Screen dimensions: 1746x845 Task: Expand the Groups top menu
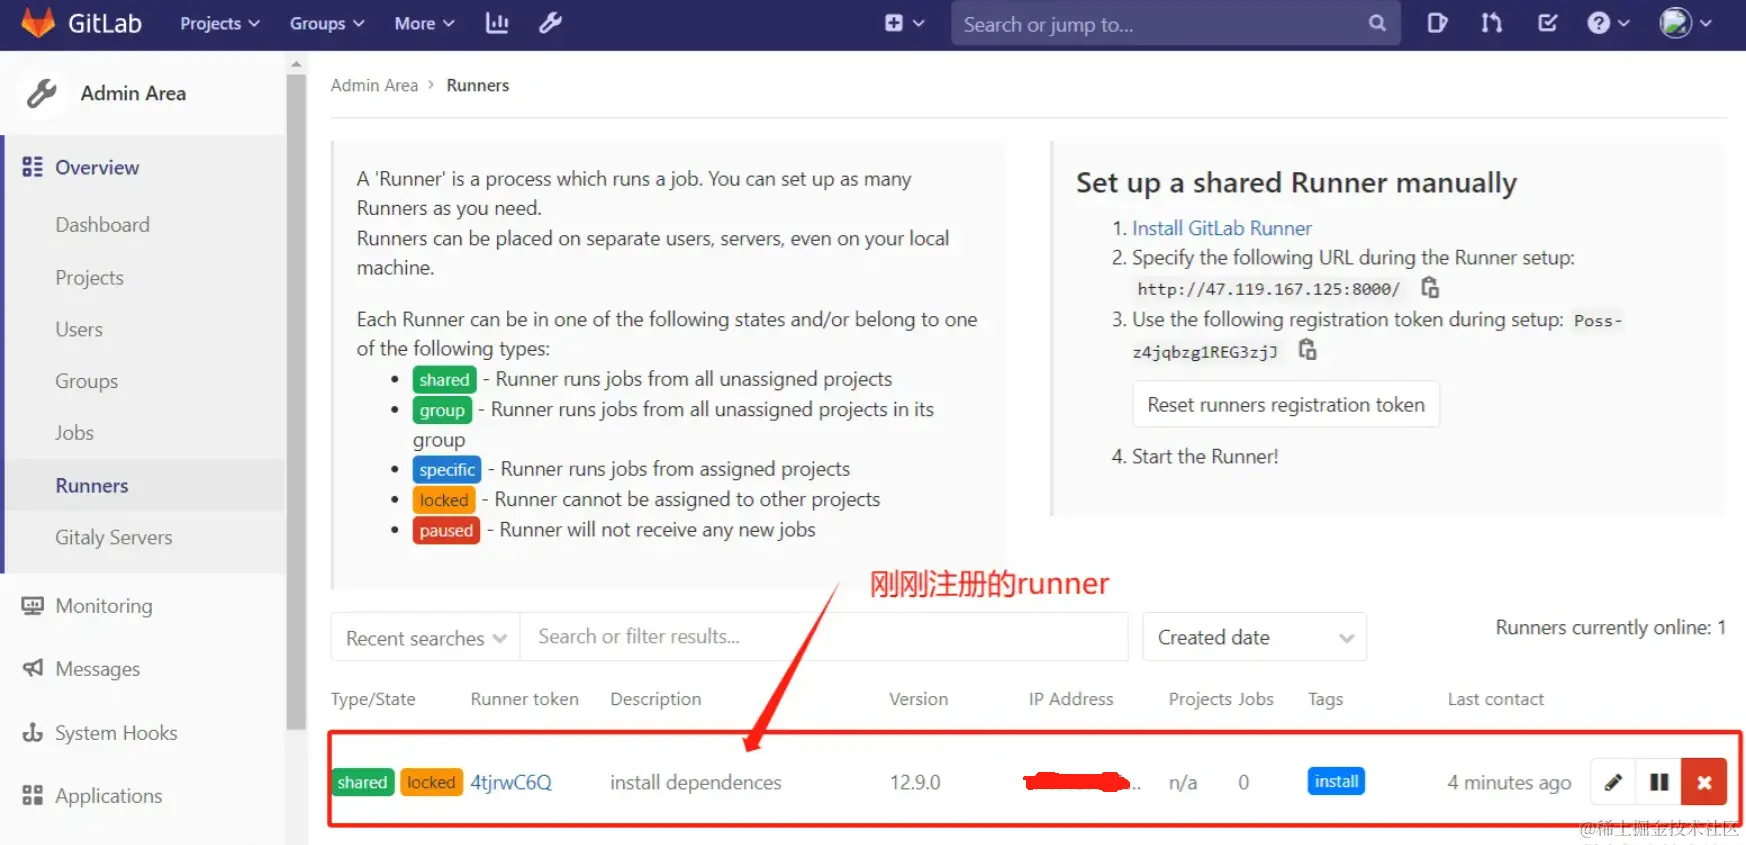click(327, 23)
